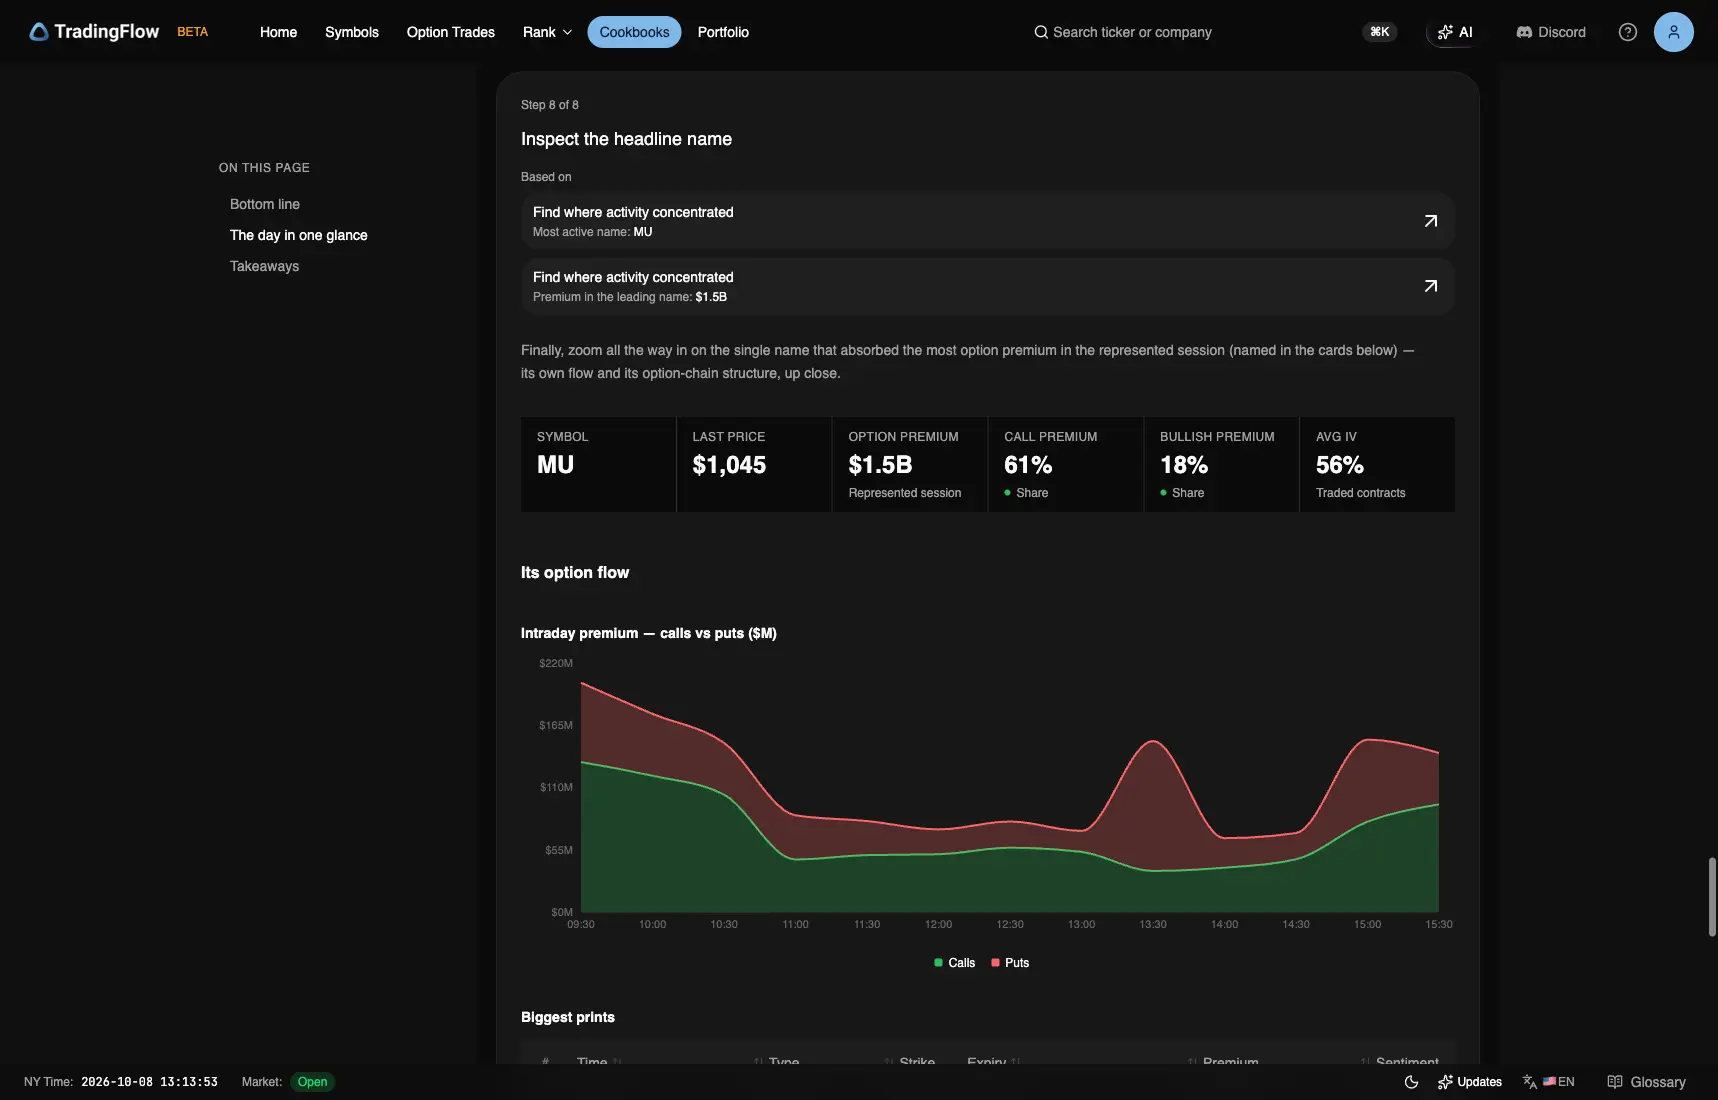Click the Market Open status badge

click(312, 1082)
